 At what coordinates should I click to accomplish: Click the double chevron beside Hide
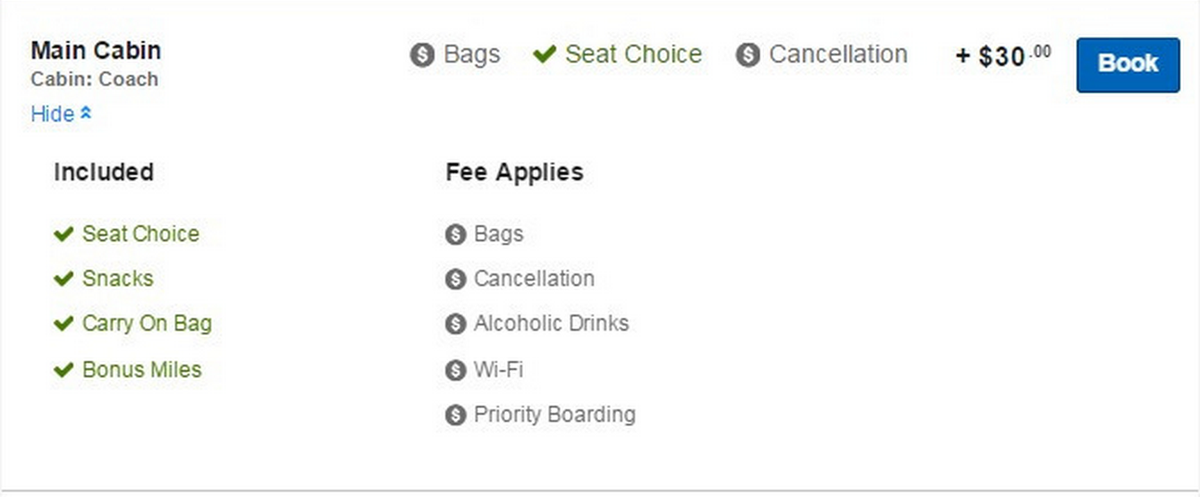(x=86, y=114)
